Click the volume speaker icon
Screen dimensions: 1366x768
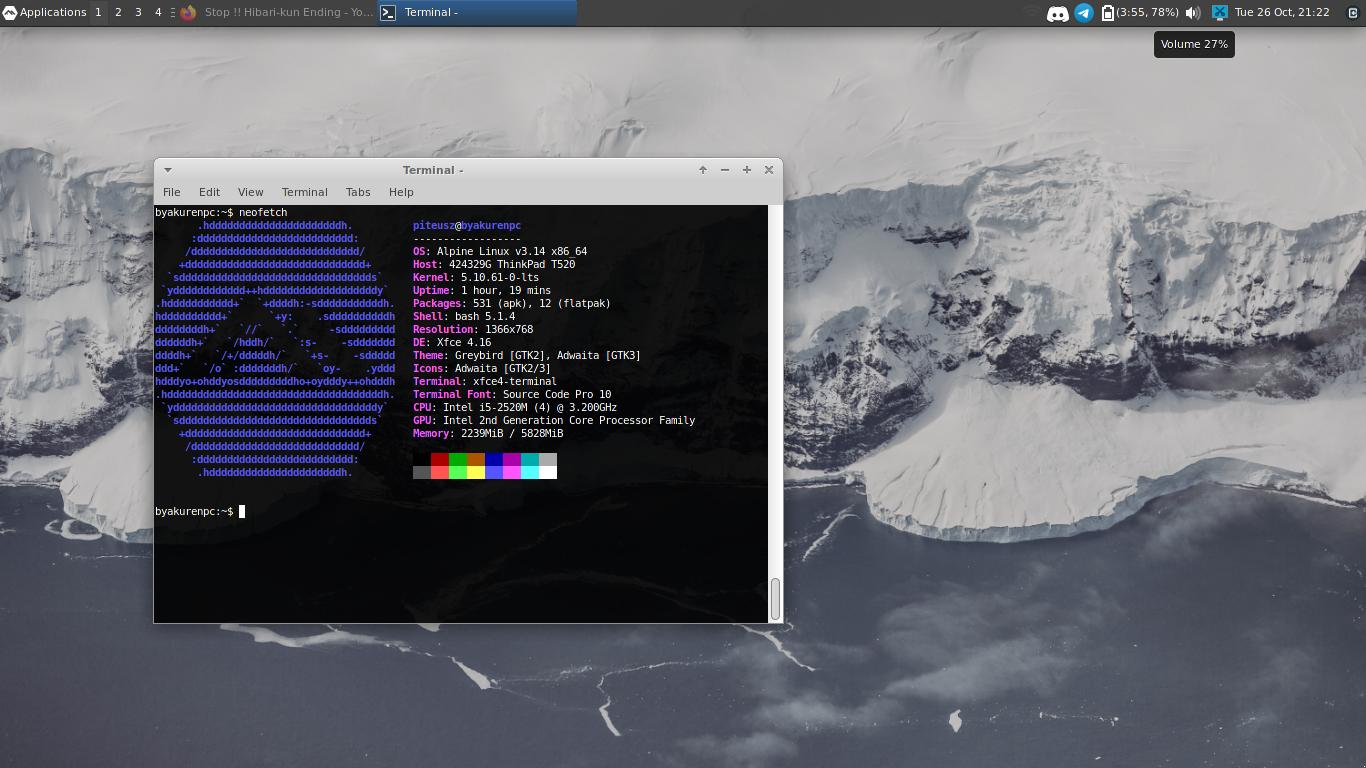click(1192, 13)
